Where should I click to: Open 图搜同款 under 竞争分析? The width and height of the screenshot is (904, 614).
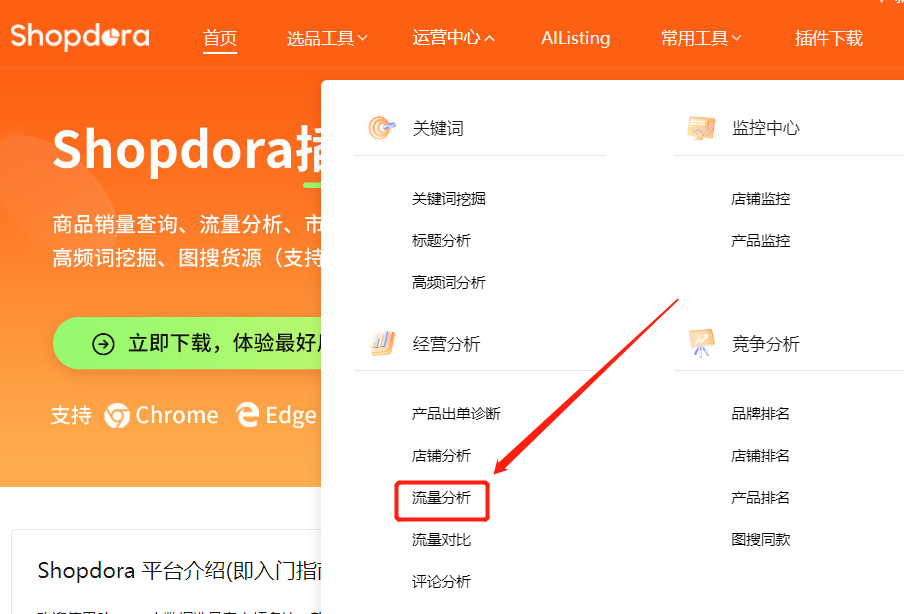(760, 540)
